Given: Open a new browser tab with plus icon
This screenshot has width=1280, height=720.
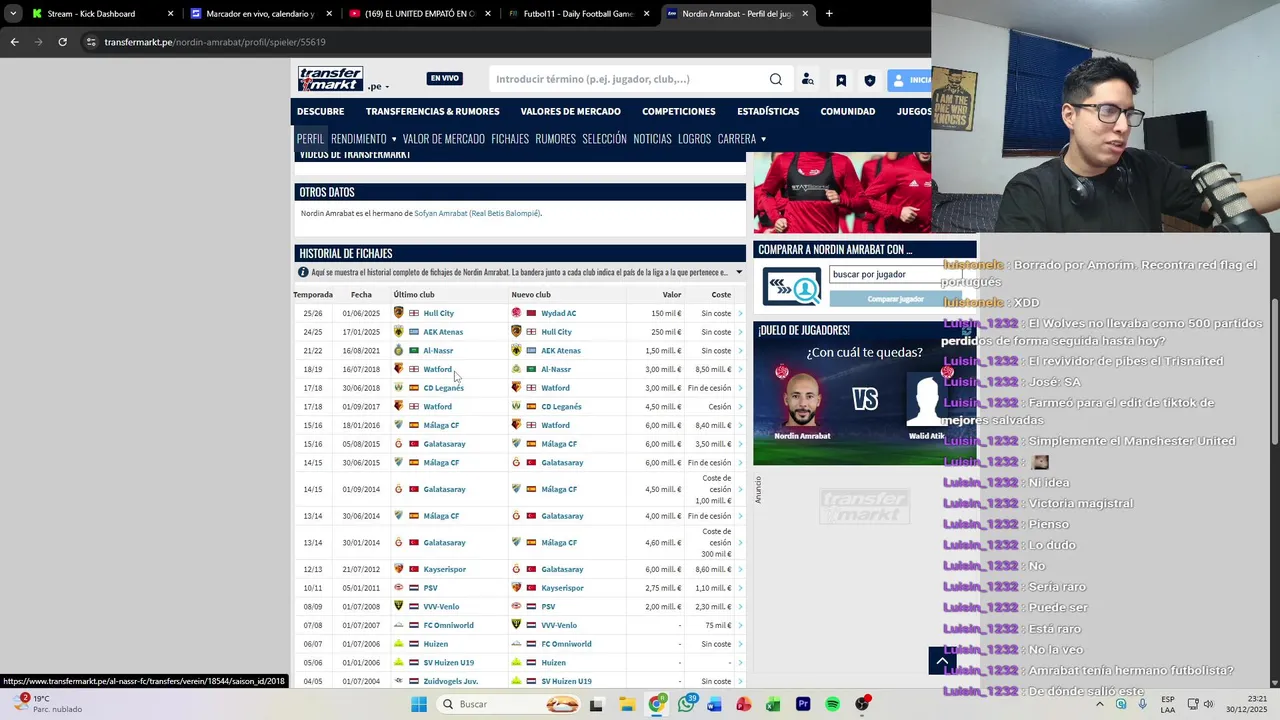Looking at the screenshot, I should pos(829,14).
